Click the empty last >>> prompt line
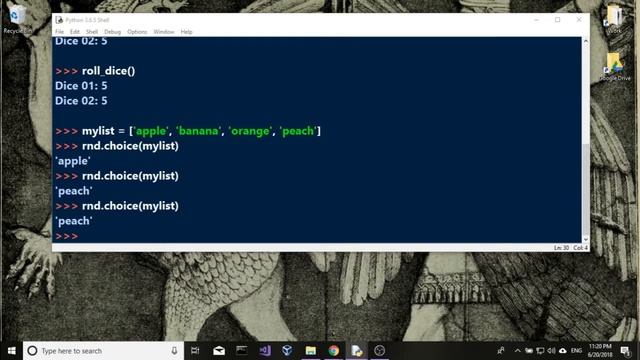Image resolution: width=640 pixels, height=360 pixels. (x=67, y=236)
